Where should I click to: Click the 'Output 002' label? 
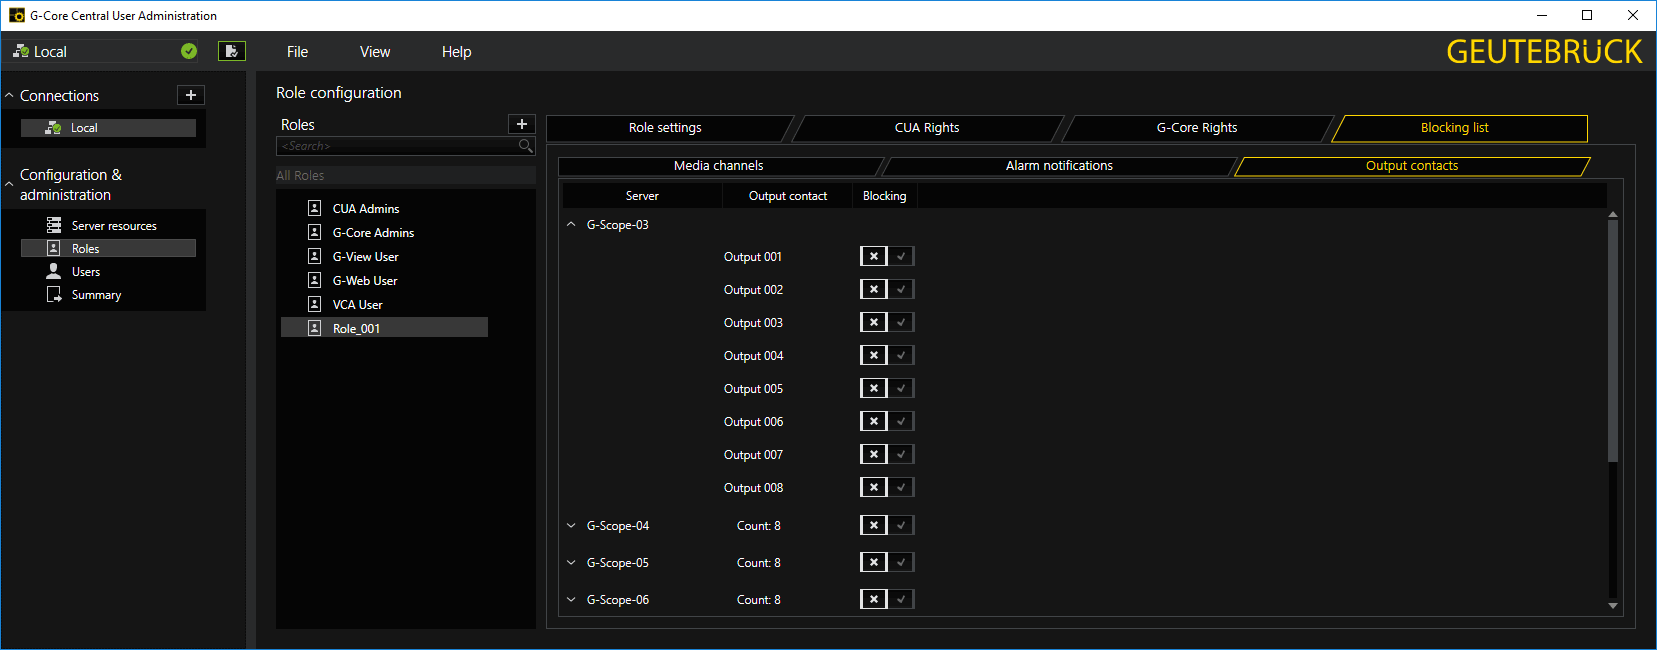753,290
